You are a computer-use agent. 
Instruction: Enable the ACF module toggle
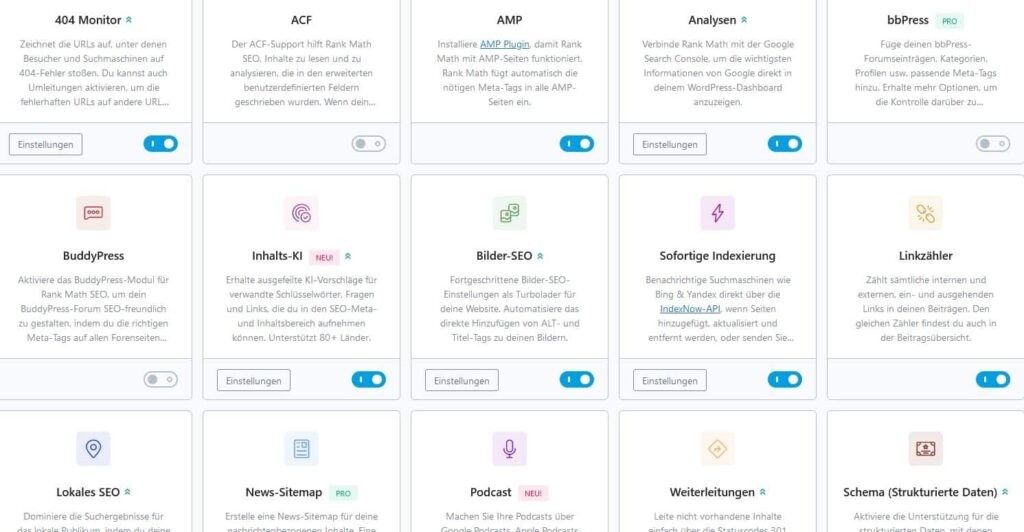[368, 144]
